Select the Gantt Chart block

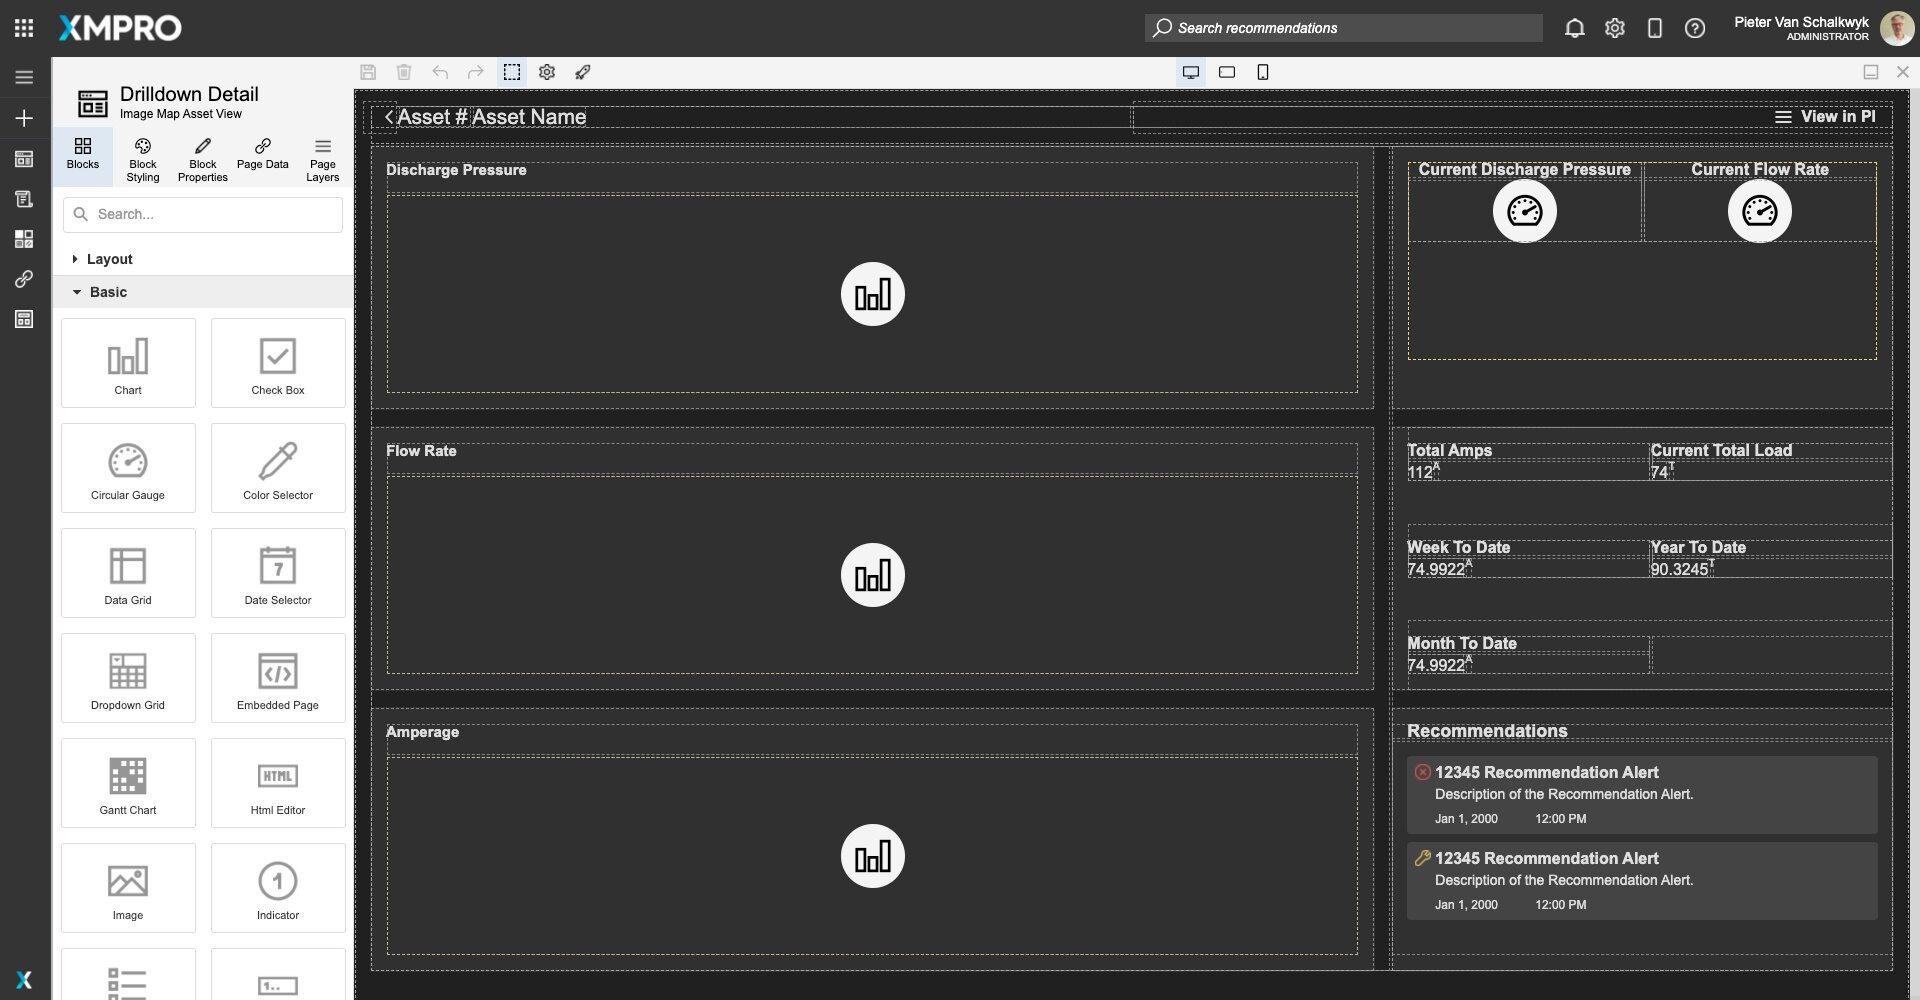(x=127, y=782)
